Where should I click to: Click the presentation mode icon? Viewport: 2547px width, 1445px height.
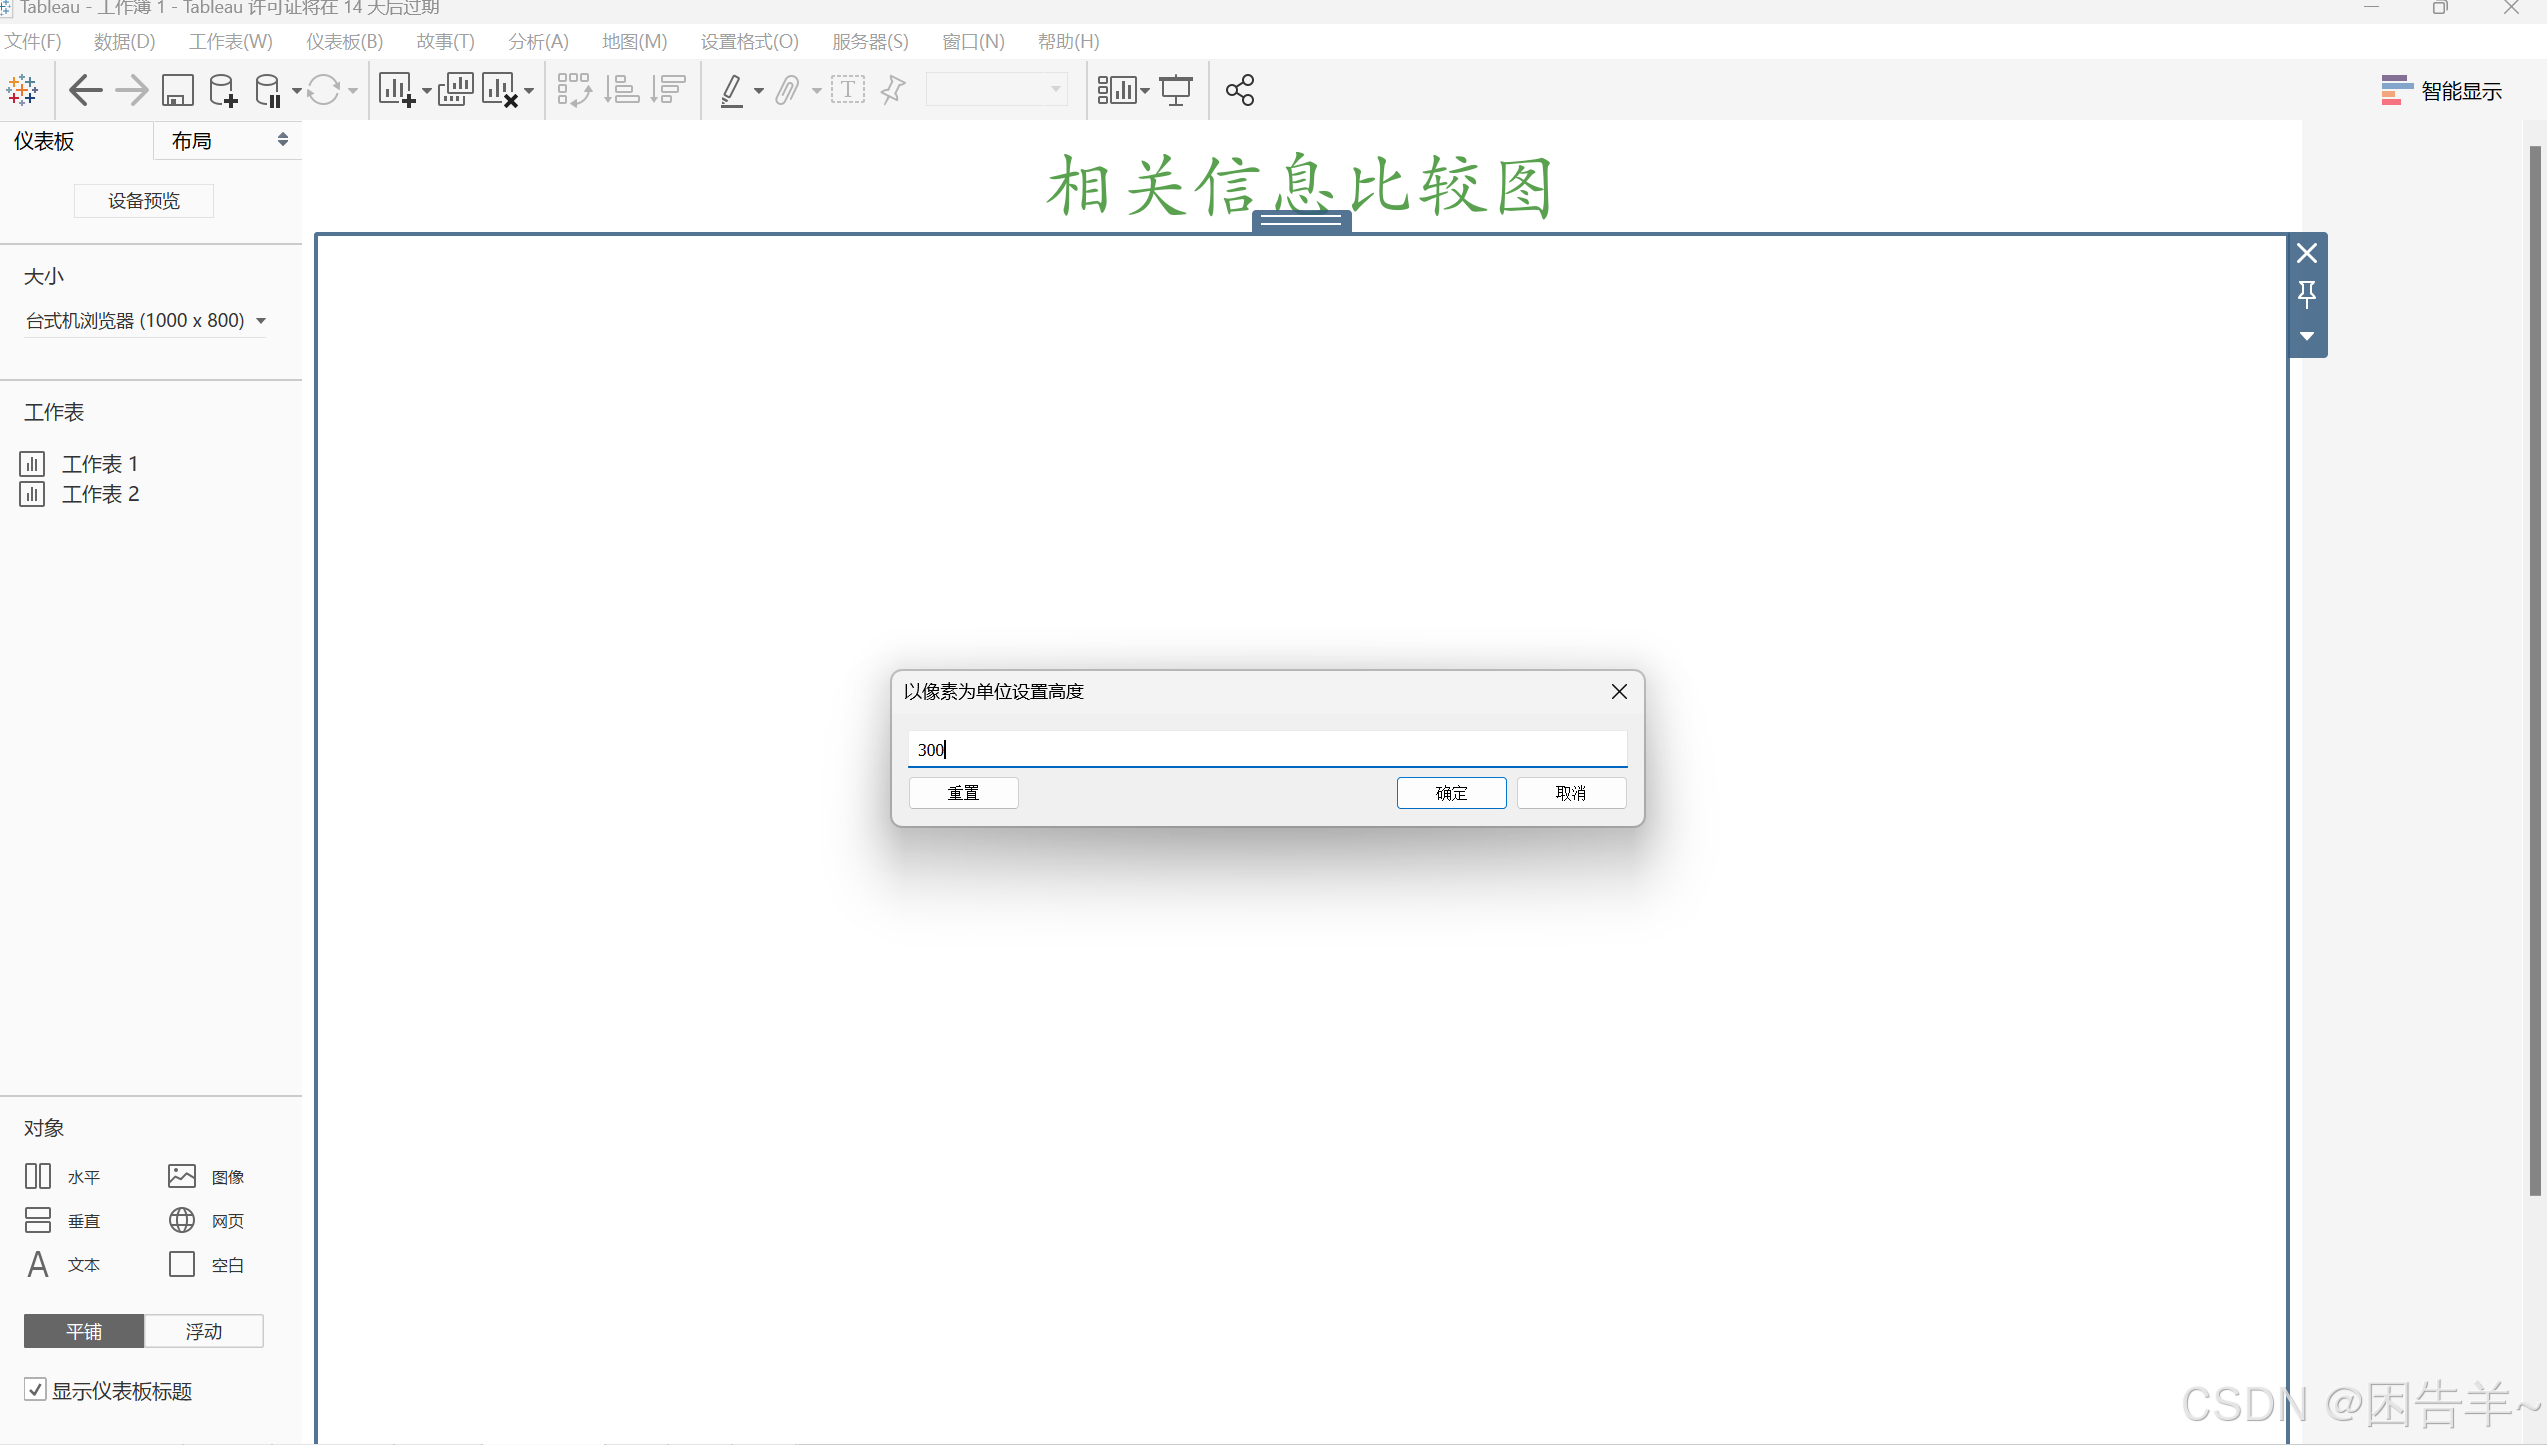click(1176, 90)
